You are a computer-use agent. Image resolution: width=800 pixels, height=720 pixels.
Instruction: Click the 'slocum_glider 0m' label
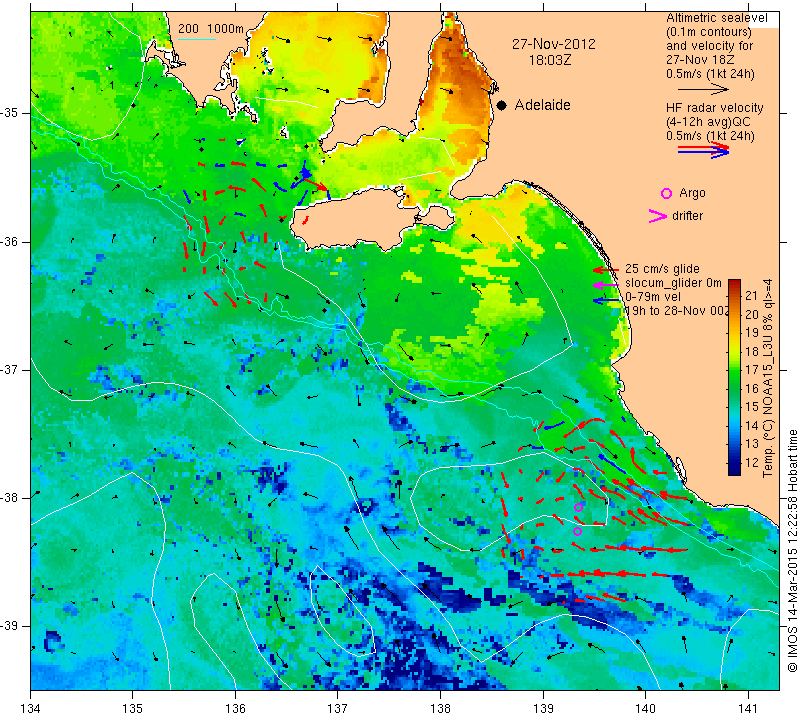(x=673, y=283)
